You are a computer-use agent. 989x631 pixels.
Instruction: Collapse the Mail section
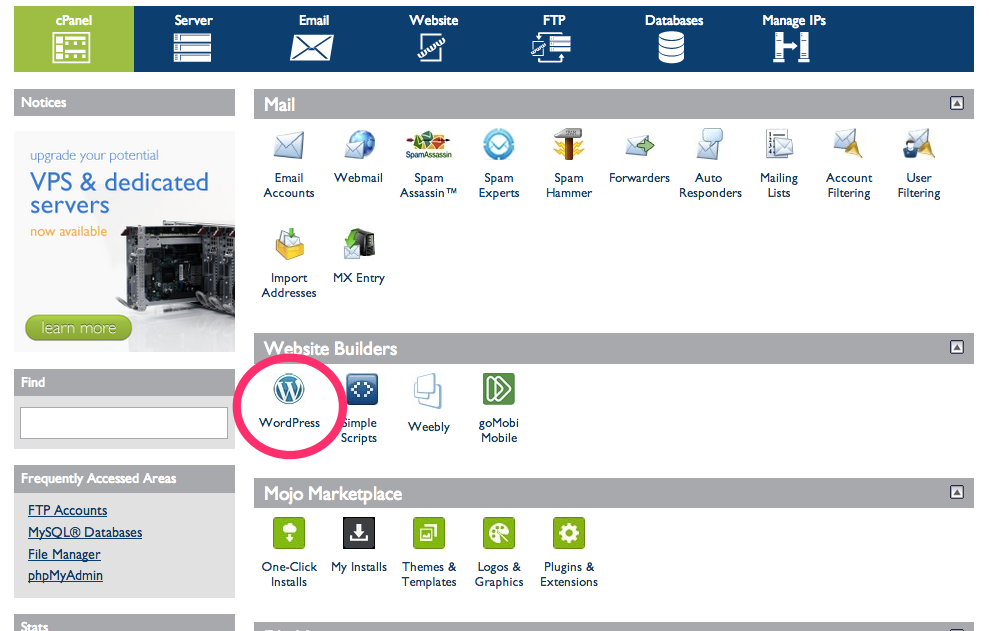957,103
